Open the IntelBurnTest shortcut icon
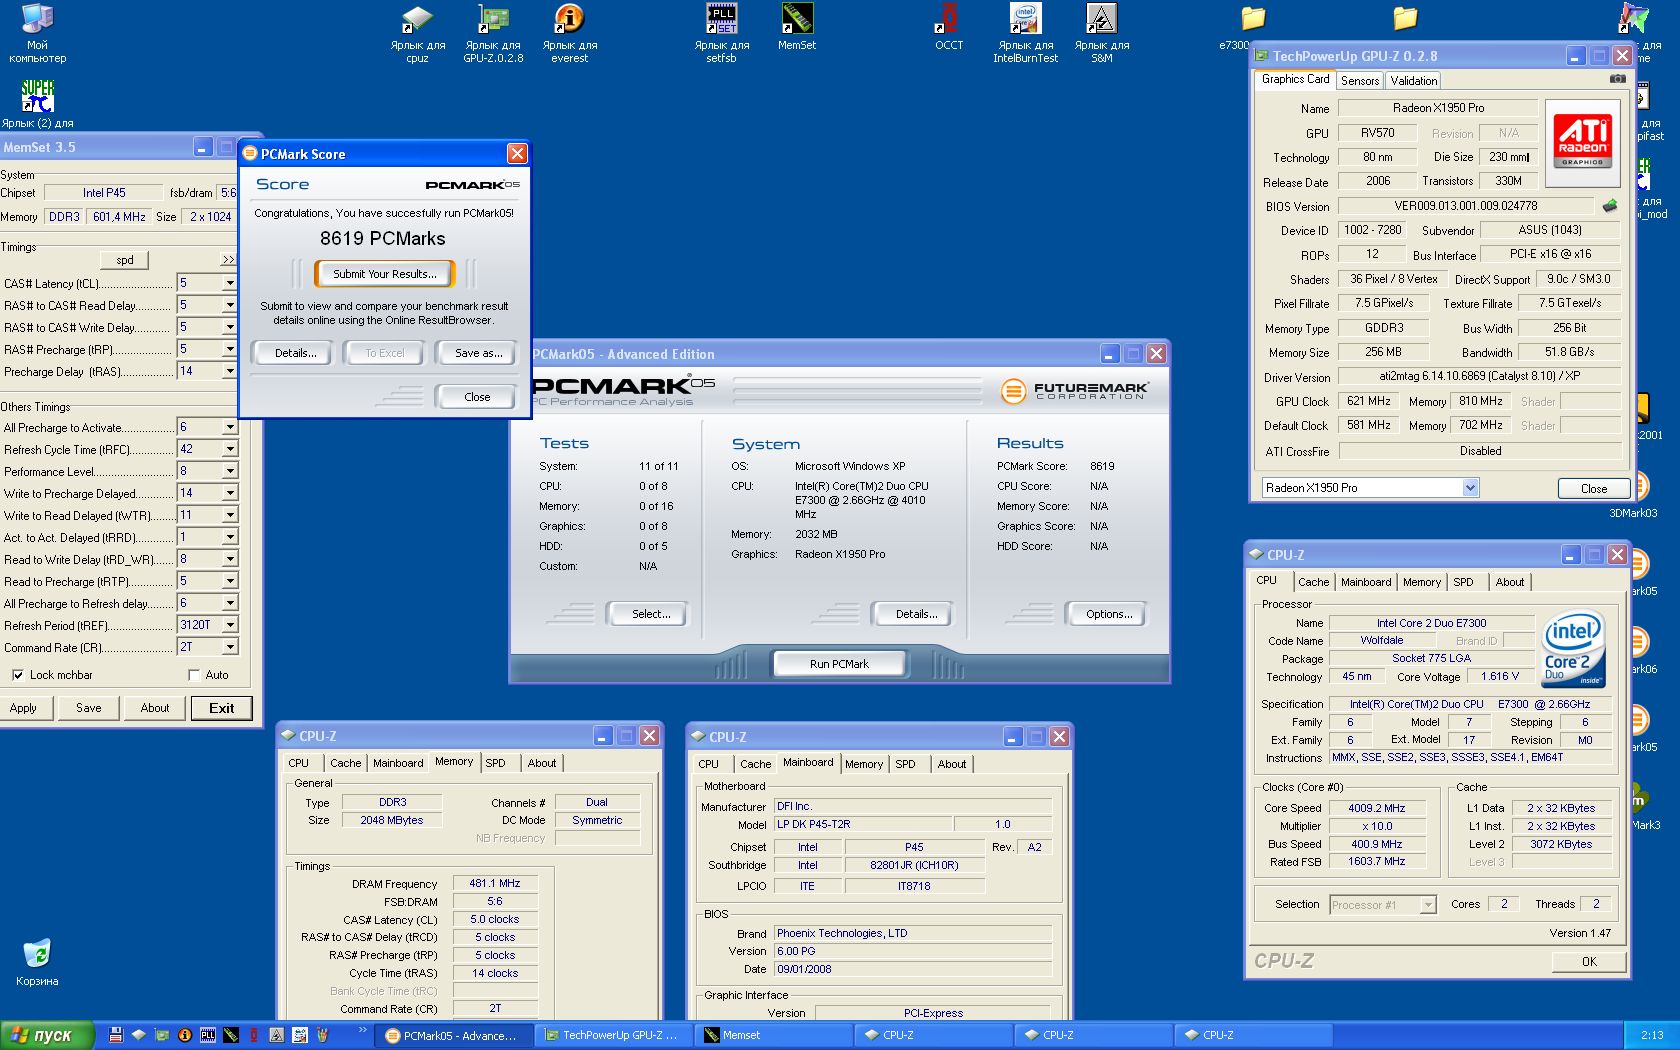Viewport: 1680px width, 1050px height. (1025, 32)
